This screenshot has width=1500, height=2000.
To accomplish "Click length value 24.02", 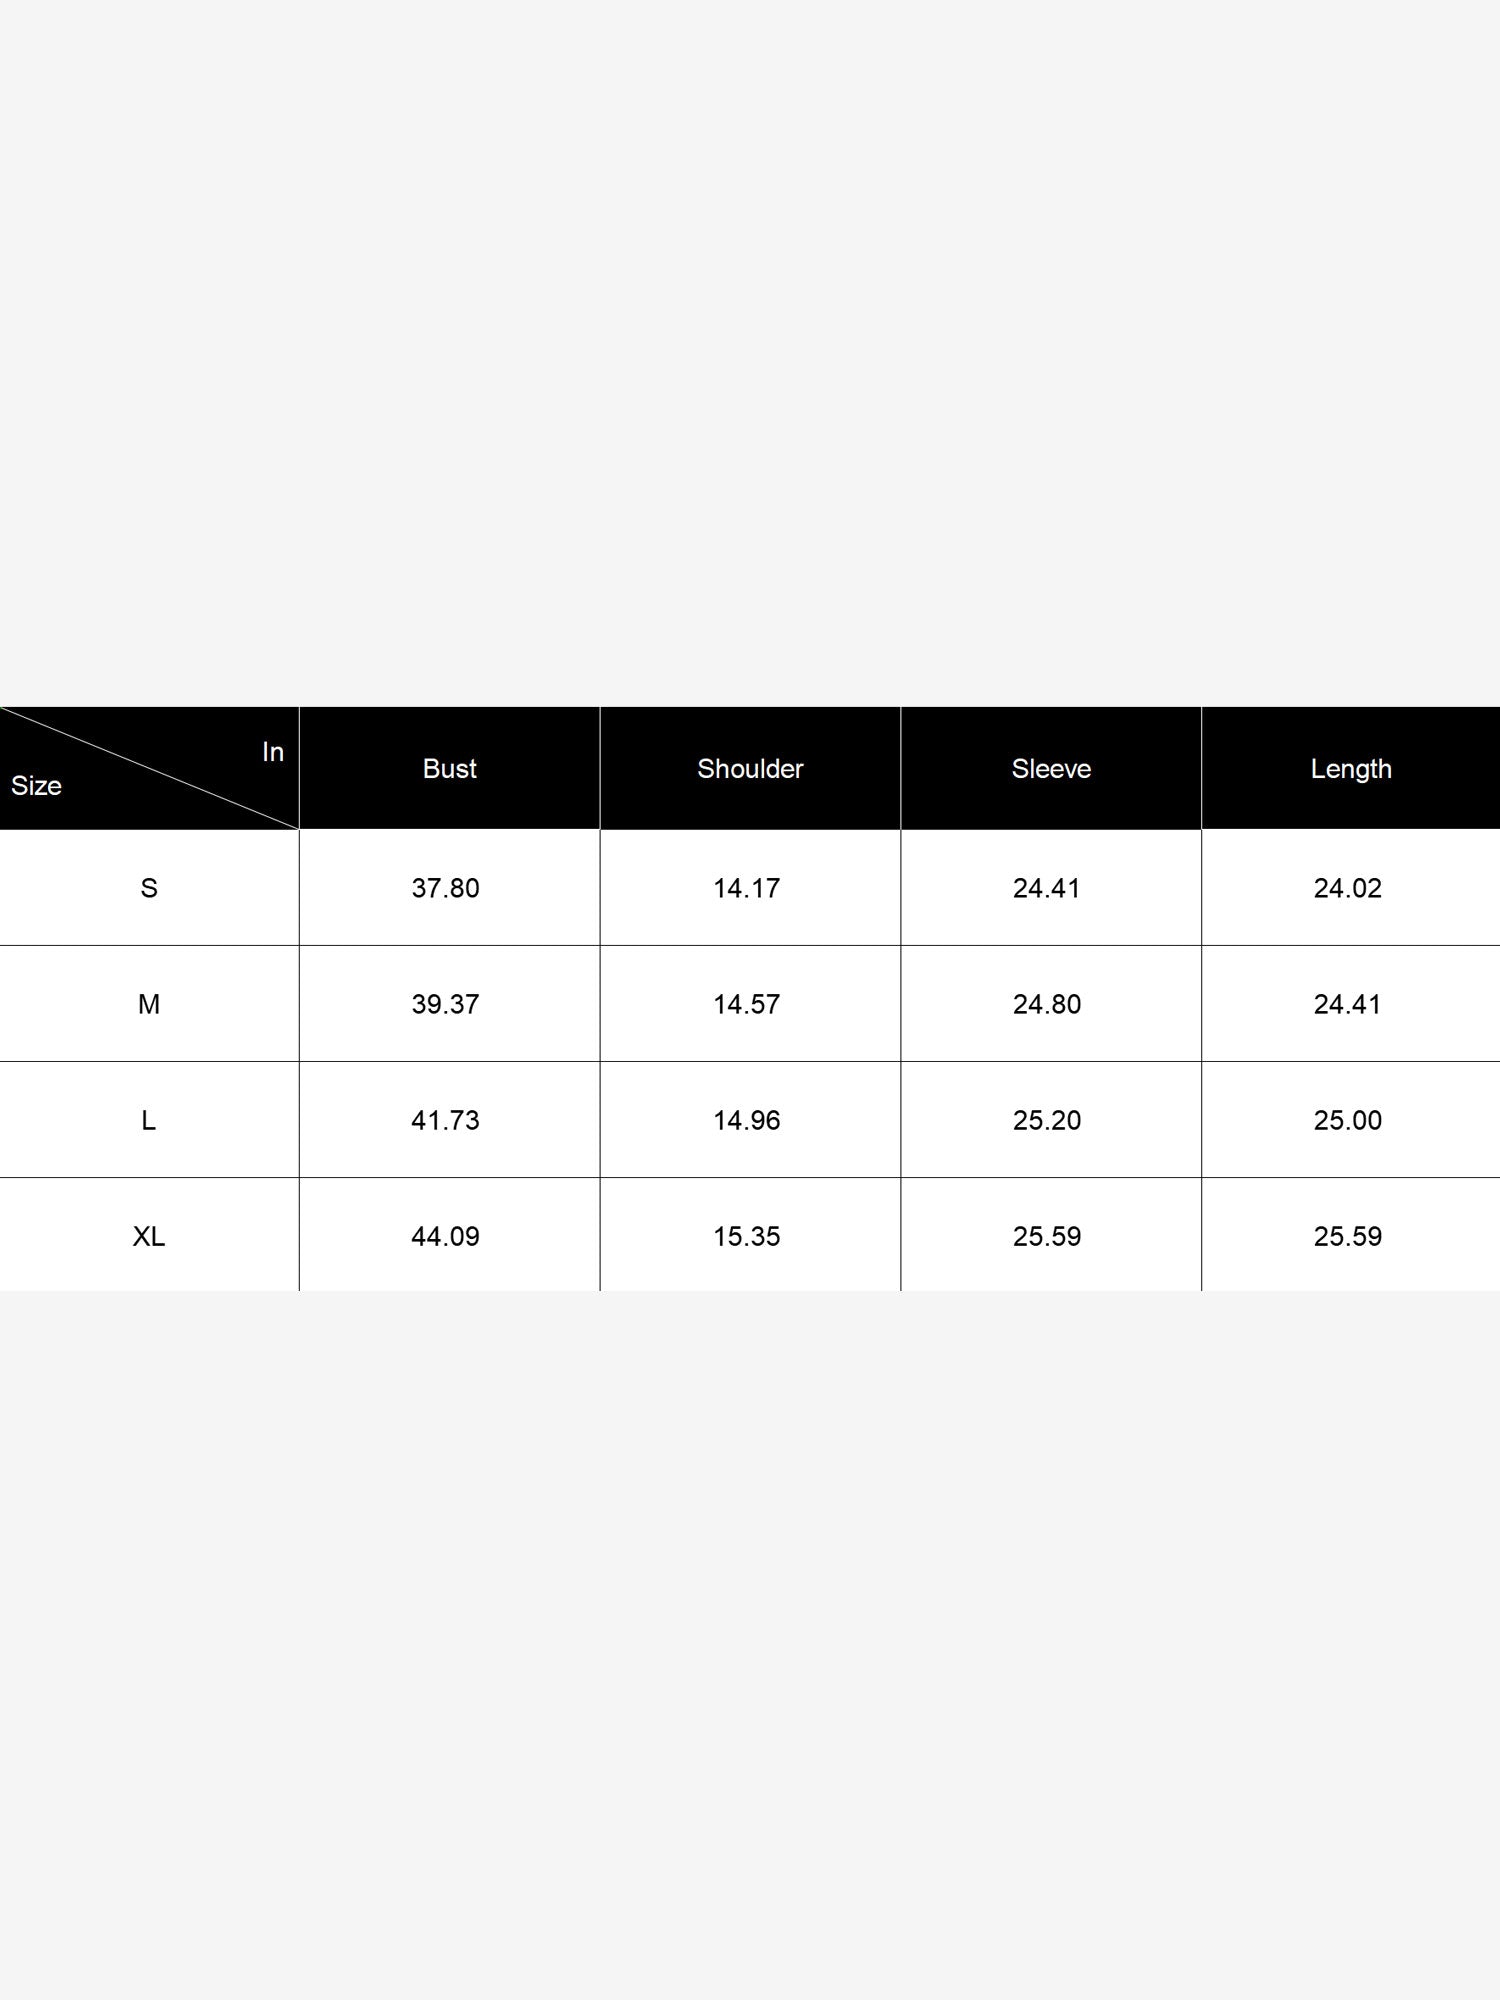I will [x=1348, y=888].
